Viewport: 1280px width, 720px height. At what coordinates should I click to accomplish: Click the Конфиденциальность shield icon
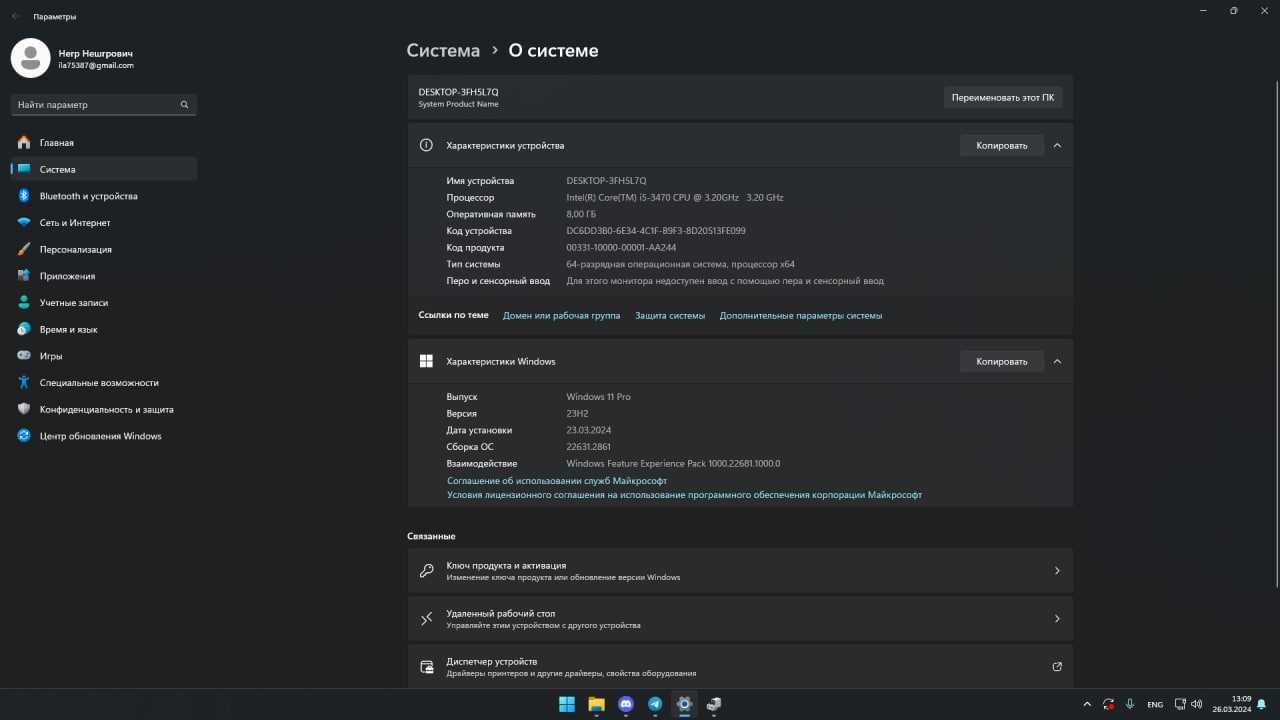click(24, 409)
